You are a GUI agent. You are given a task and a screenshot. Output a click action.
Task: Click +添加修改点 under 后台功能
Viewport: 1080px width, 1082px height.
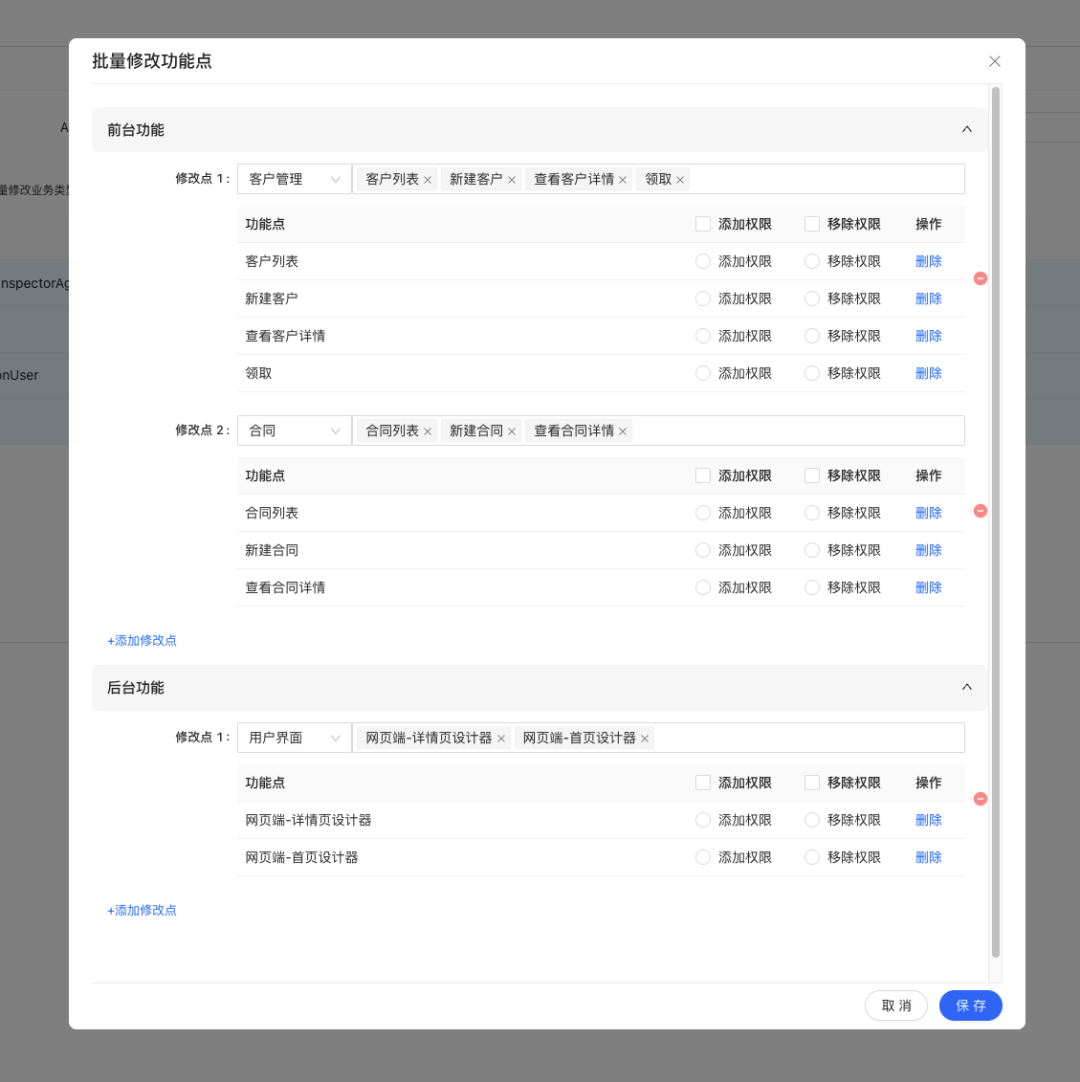click(x=142, y=910)
